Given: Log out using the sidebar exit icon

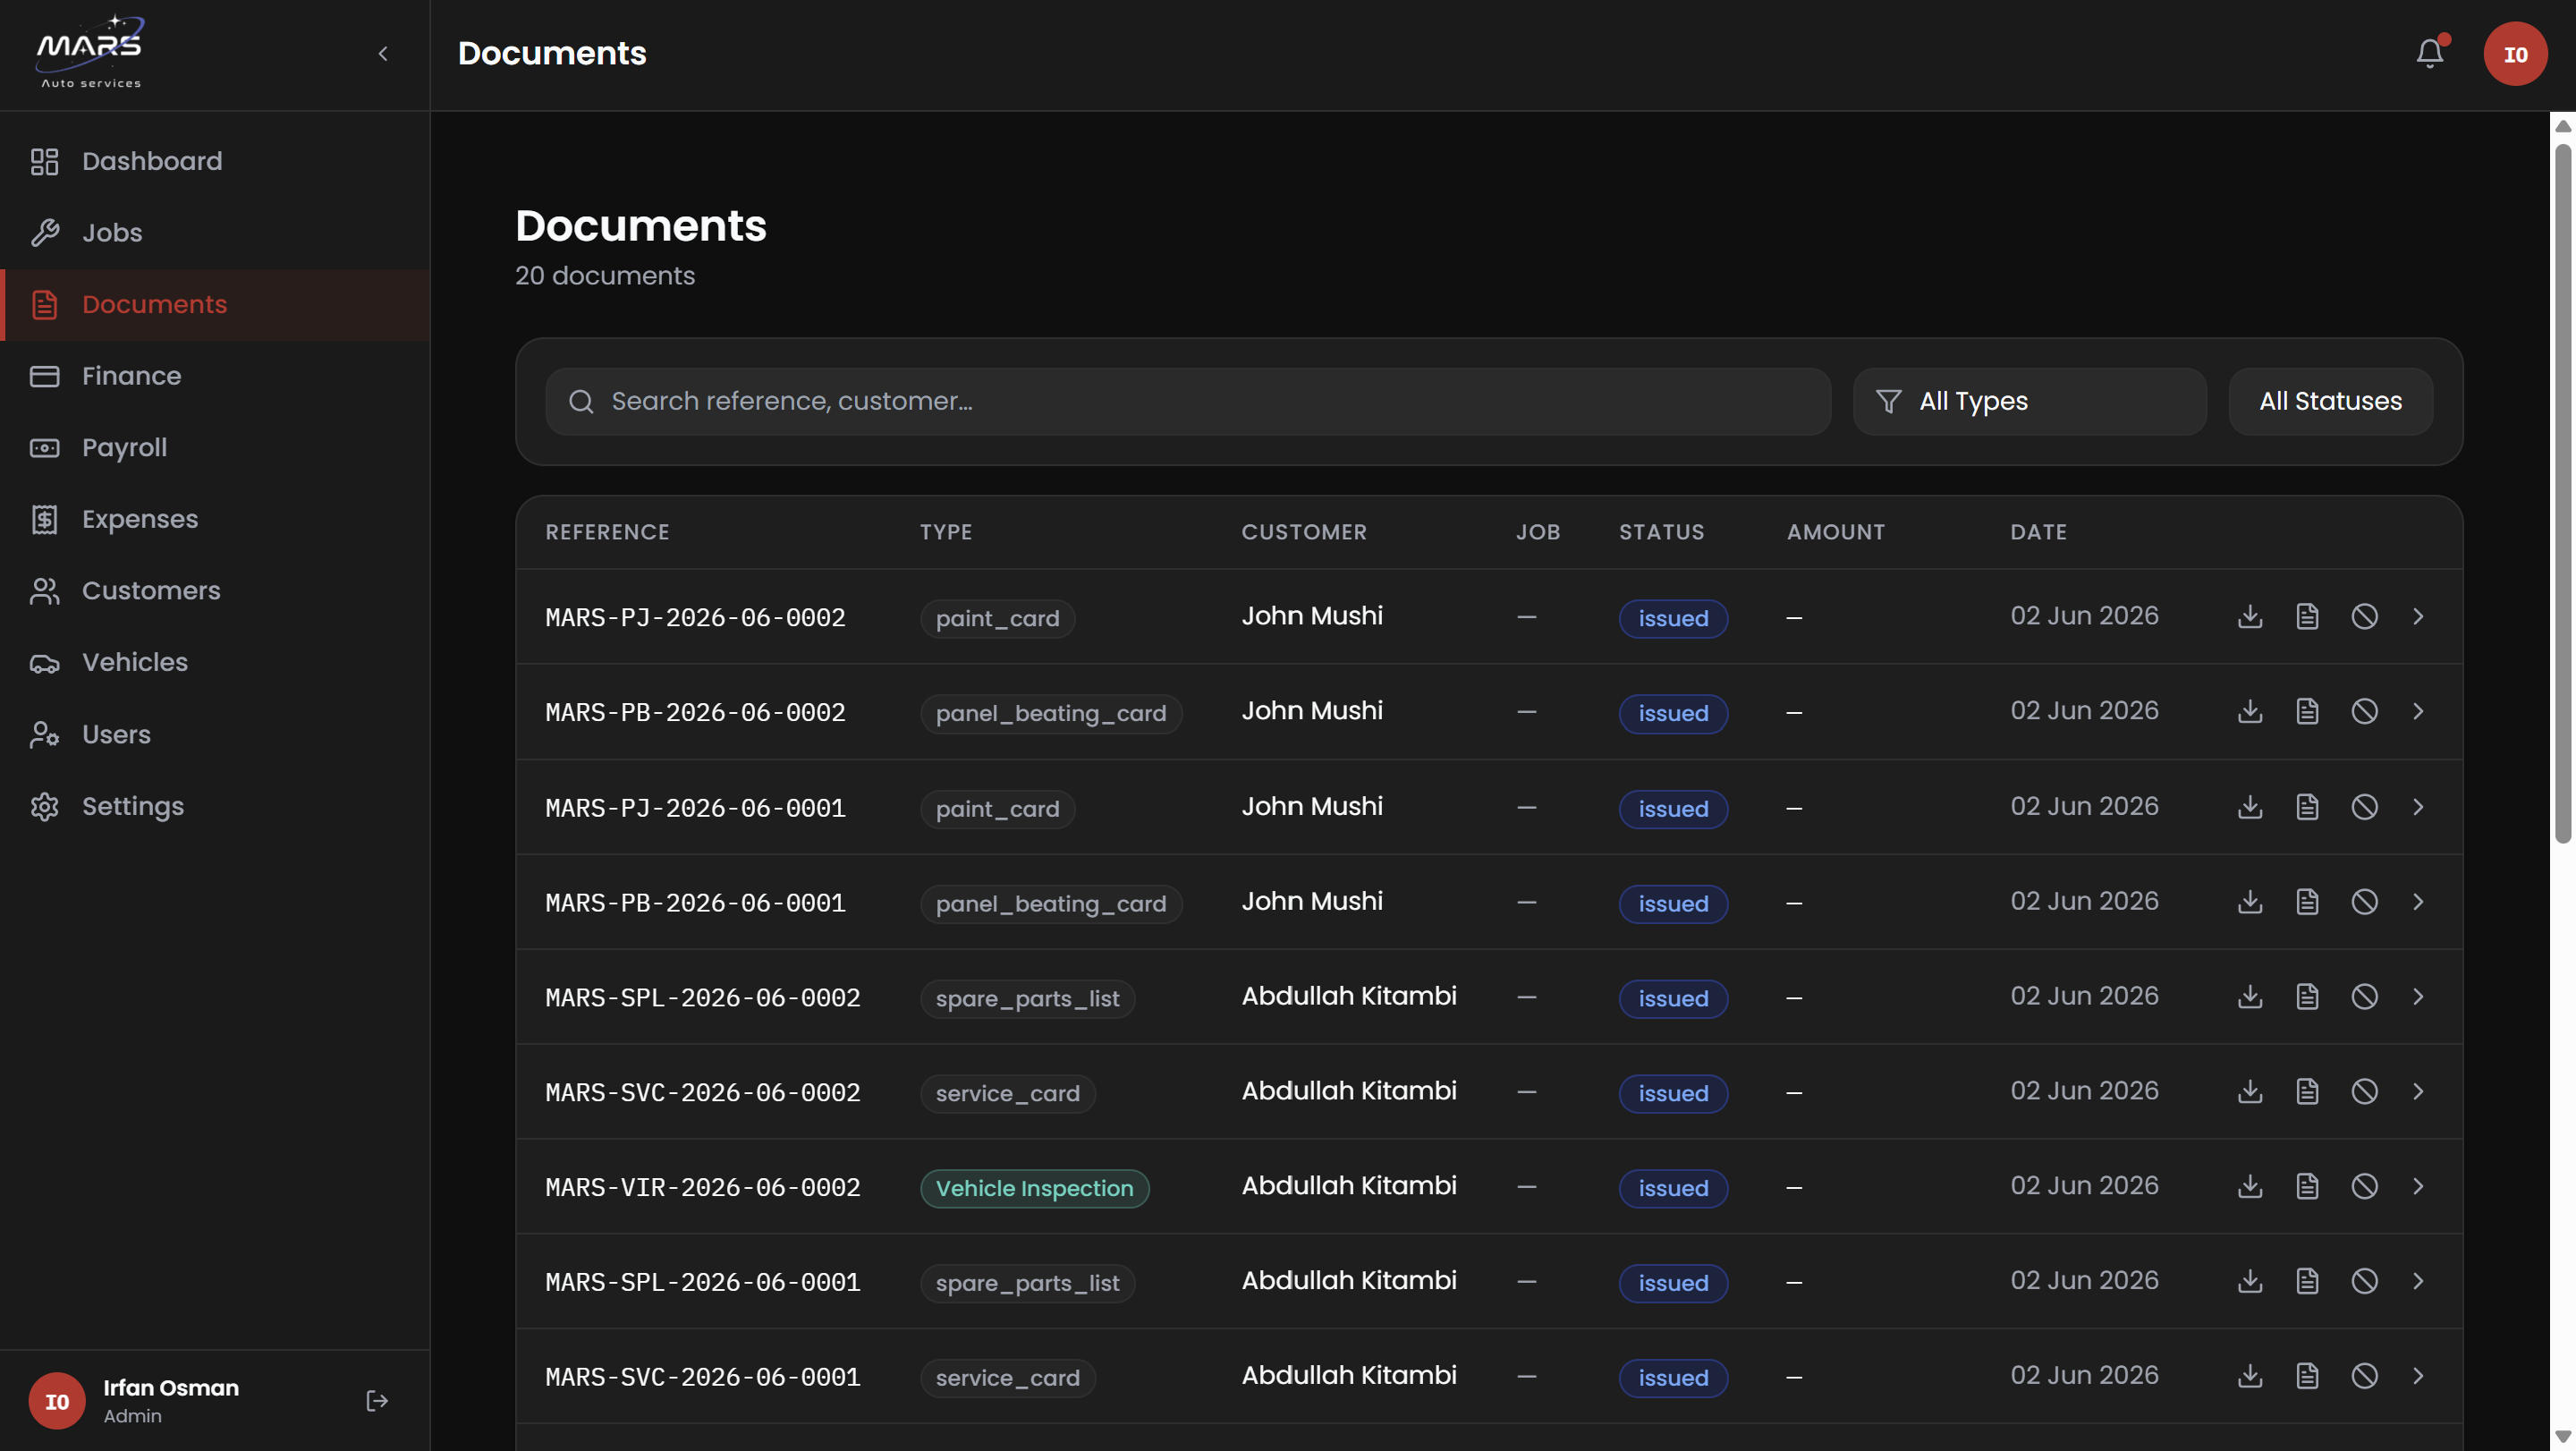Looking at the screenshot, I should [377, 1401].
